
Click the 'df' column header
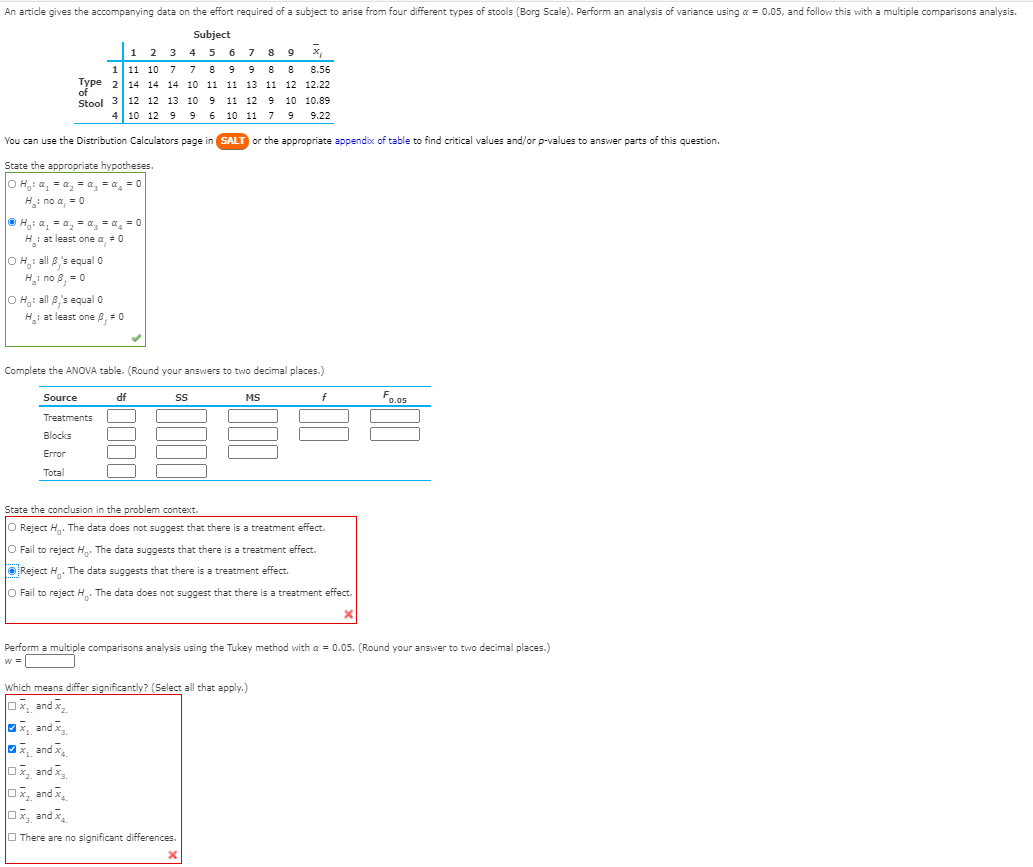point(121,397)
